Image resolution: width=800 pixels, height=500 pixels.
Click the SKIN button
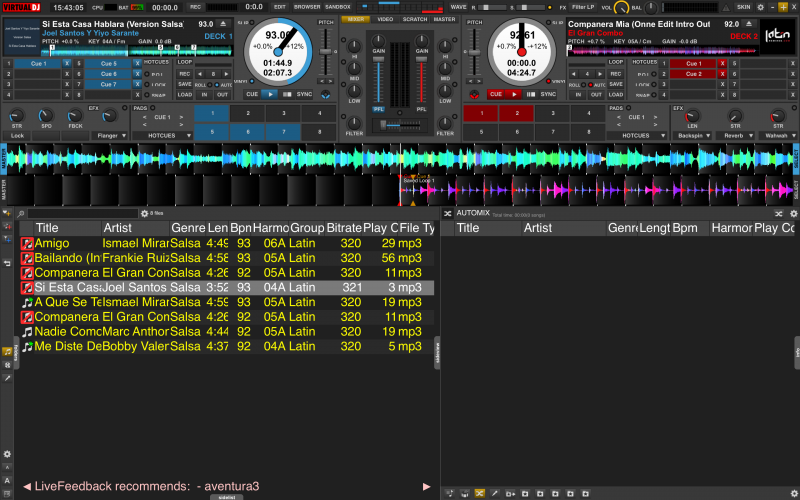click(743, 7)
